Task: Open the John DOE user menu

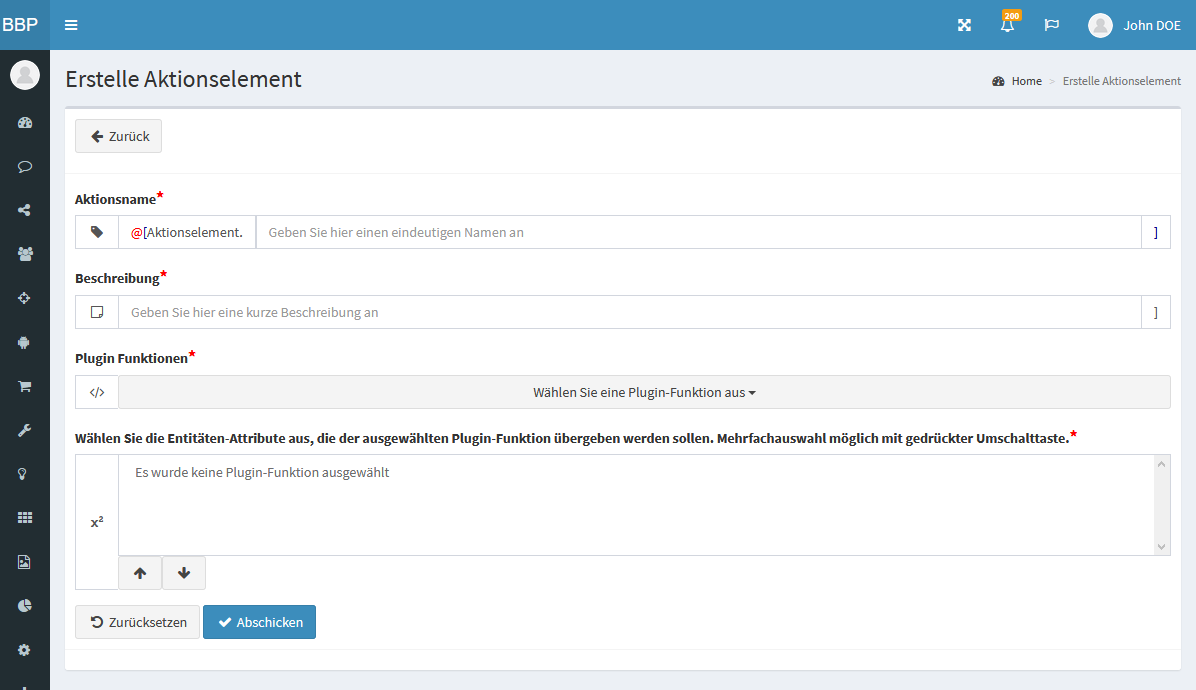Action: [1135, 25]
